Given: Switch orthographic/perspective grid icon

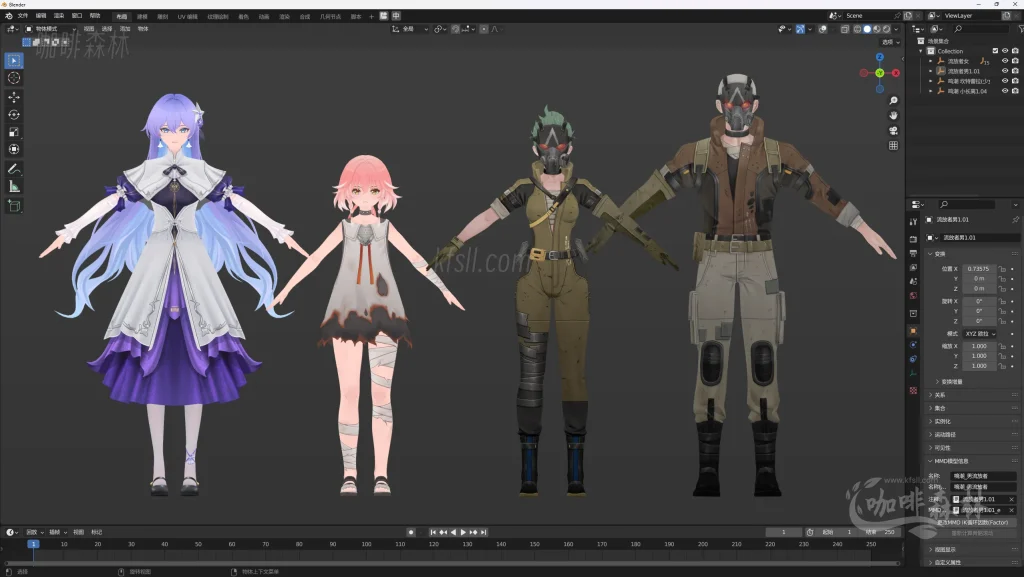Looking at the screenshot, I should (893, 146).
